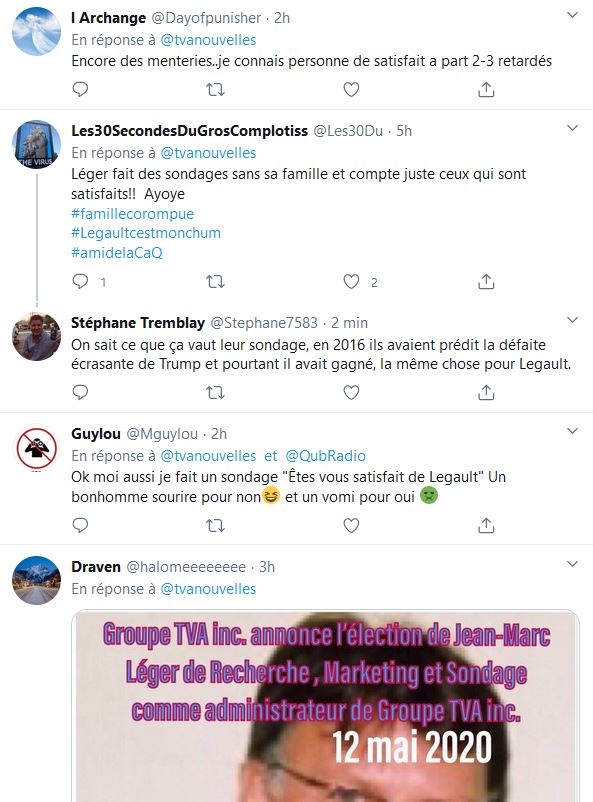The height and width of the screenshot is (802, 593).
Task: Share Les30SecondesDuGrosComplotiss tweet via share icon
Action: coord(486,281)
